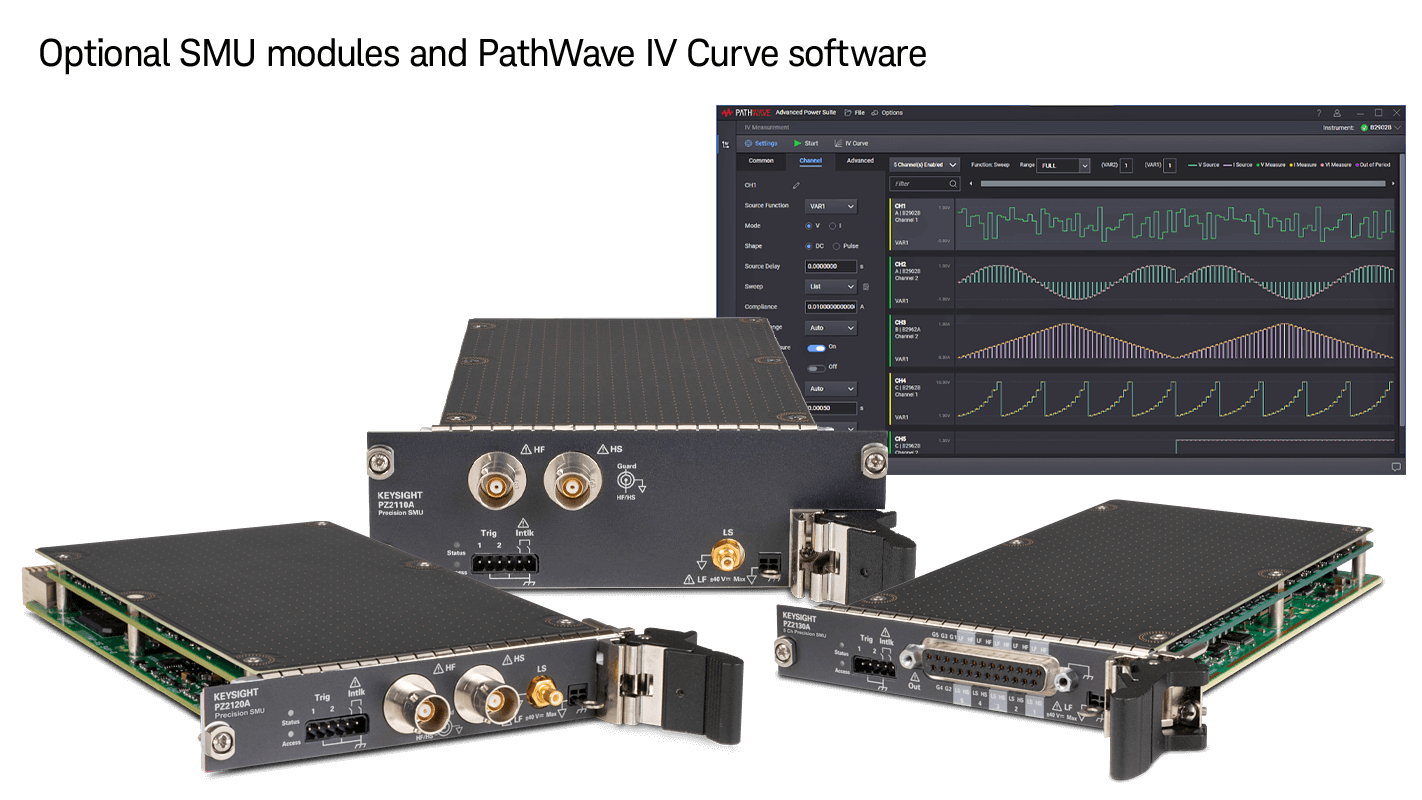Switch to the Common tab
The height and width of the screenshot is (800, 1422).
[x=761, y=161]
